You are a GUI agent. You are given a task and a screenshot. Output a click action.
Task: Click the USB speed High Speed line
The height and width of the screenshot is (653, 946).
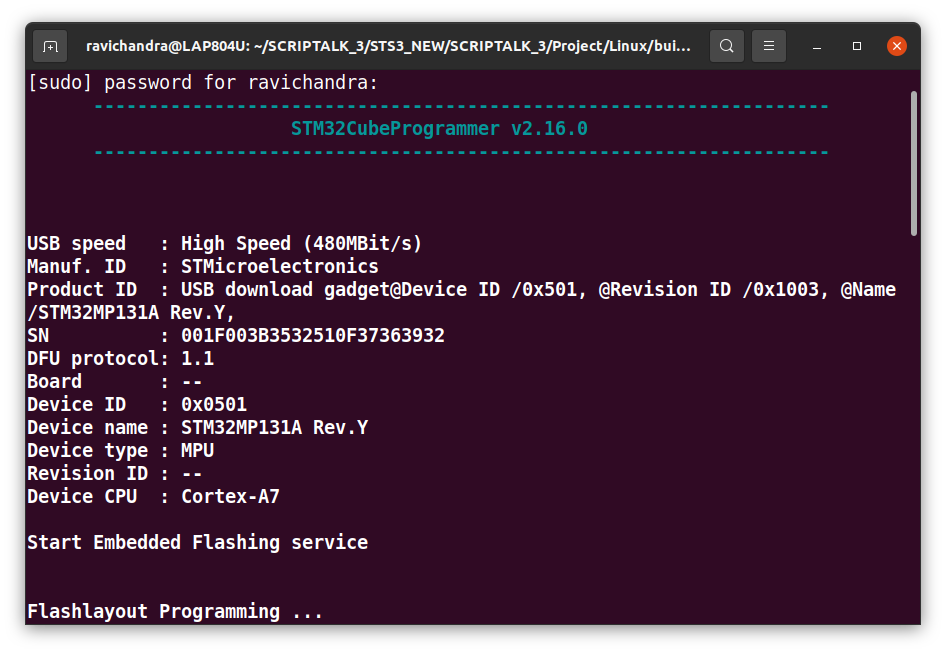[225, 243]
